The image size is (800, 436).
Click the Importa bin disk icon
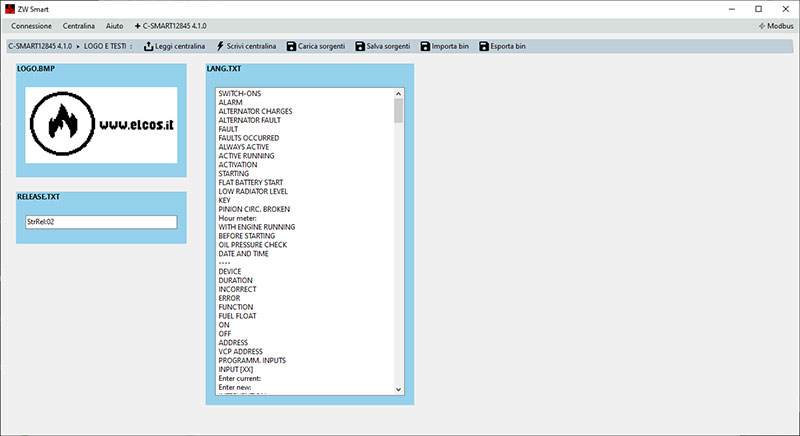click(x=425, y=46)
